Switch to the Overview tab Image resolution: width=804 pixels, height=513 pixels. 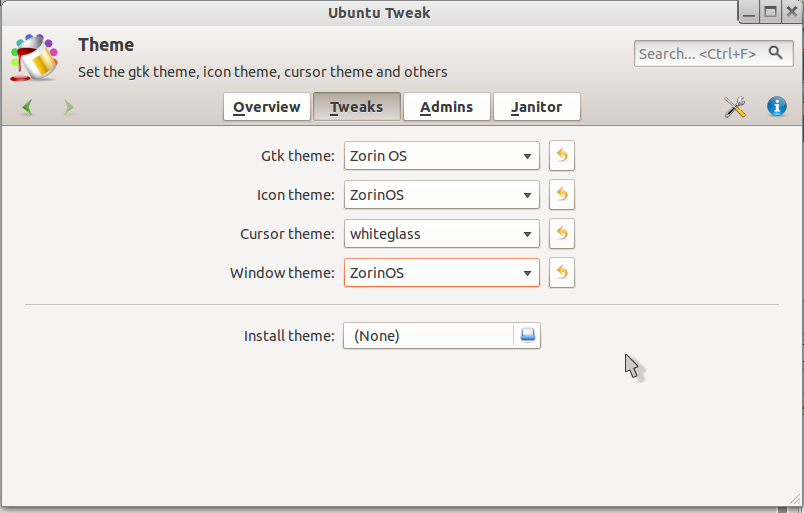pyautogui.click(x=266, y=107)
